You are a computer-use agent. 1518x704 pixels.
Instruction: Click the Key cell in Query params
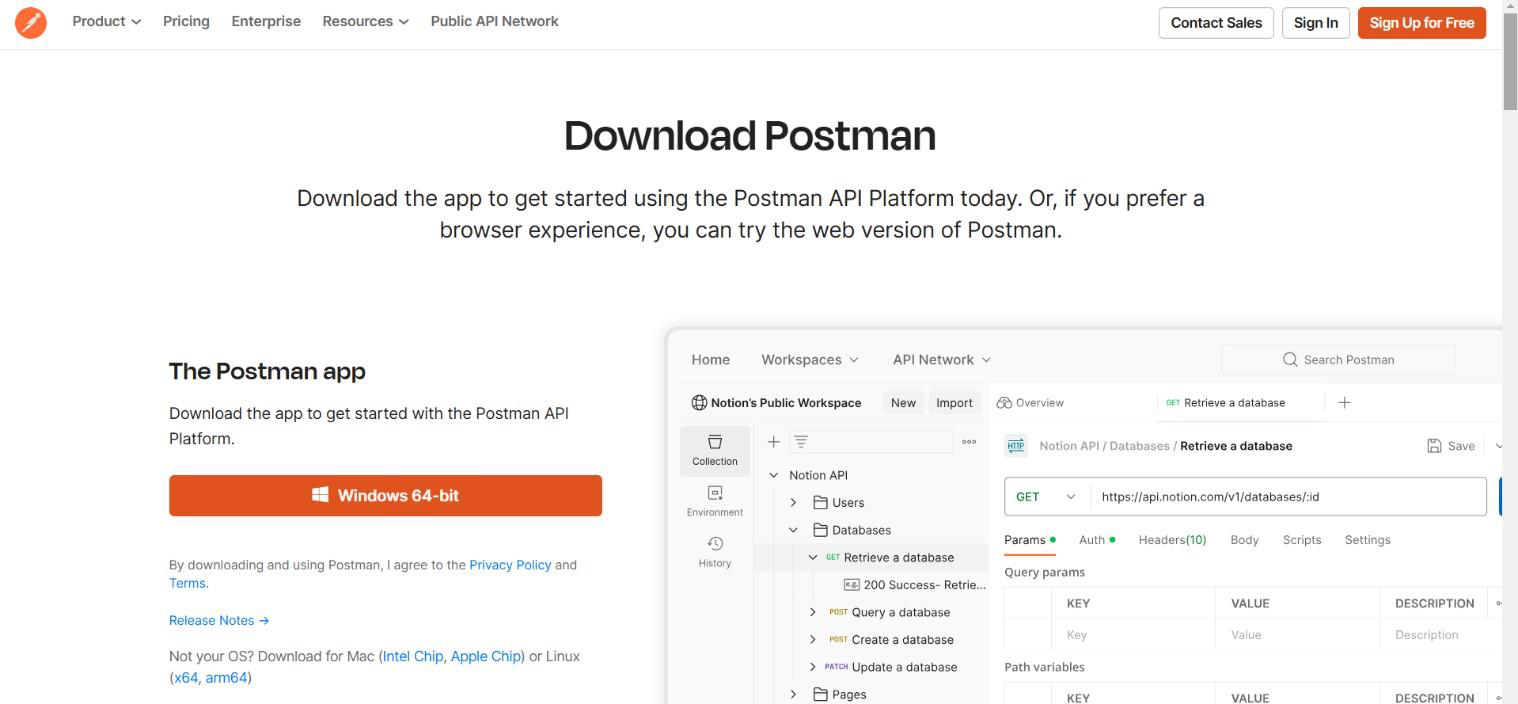(x=1134, y=635)
